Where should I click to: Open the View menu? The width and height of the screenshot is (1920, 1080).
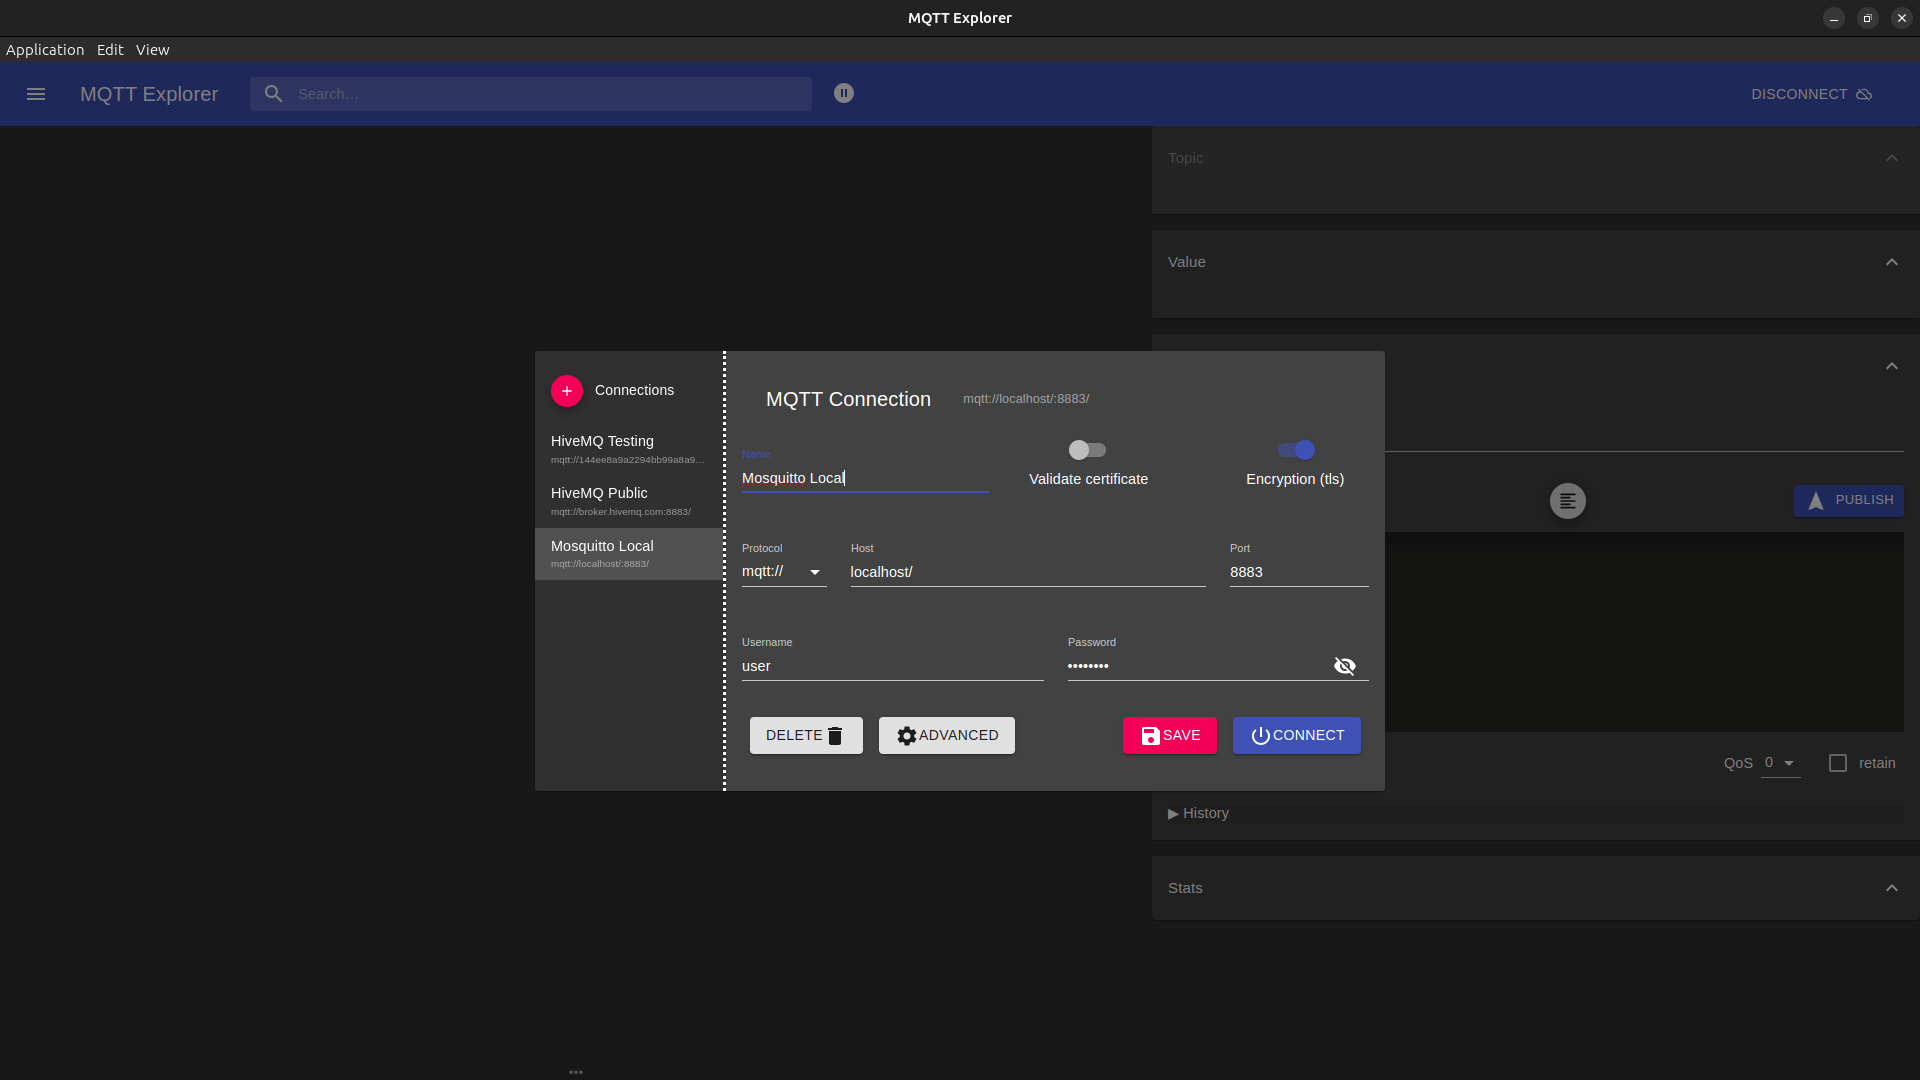pyautogui.click(x=152, y=50)
